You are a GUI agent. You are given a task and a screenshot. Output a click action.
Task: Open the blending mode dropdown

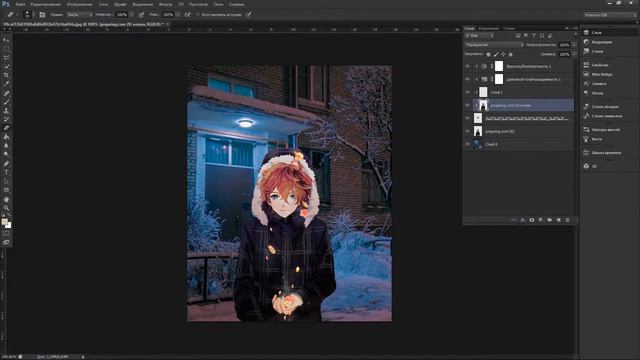(x=494, y=44)
